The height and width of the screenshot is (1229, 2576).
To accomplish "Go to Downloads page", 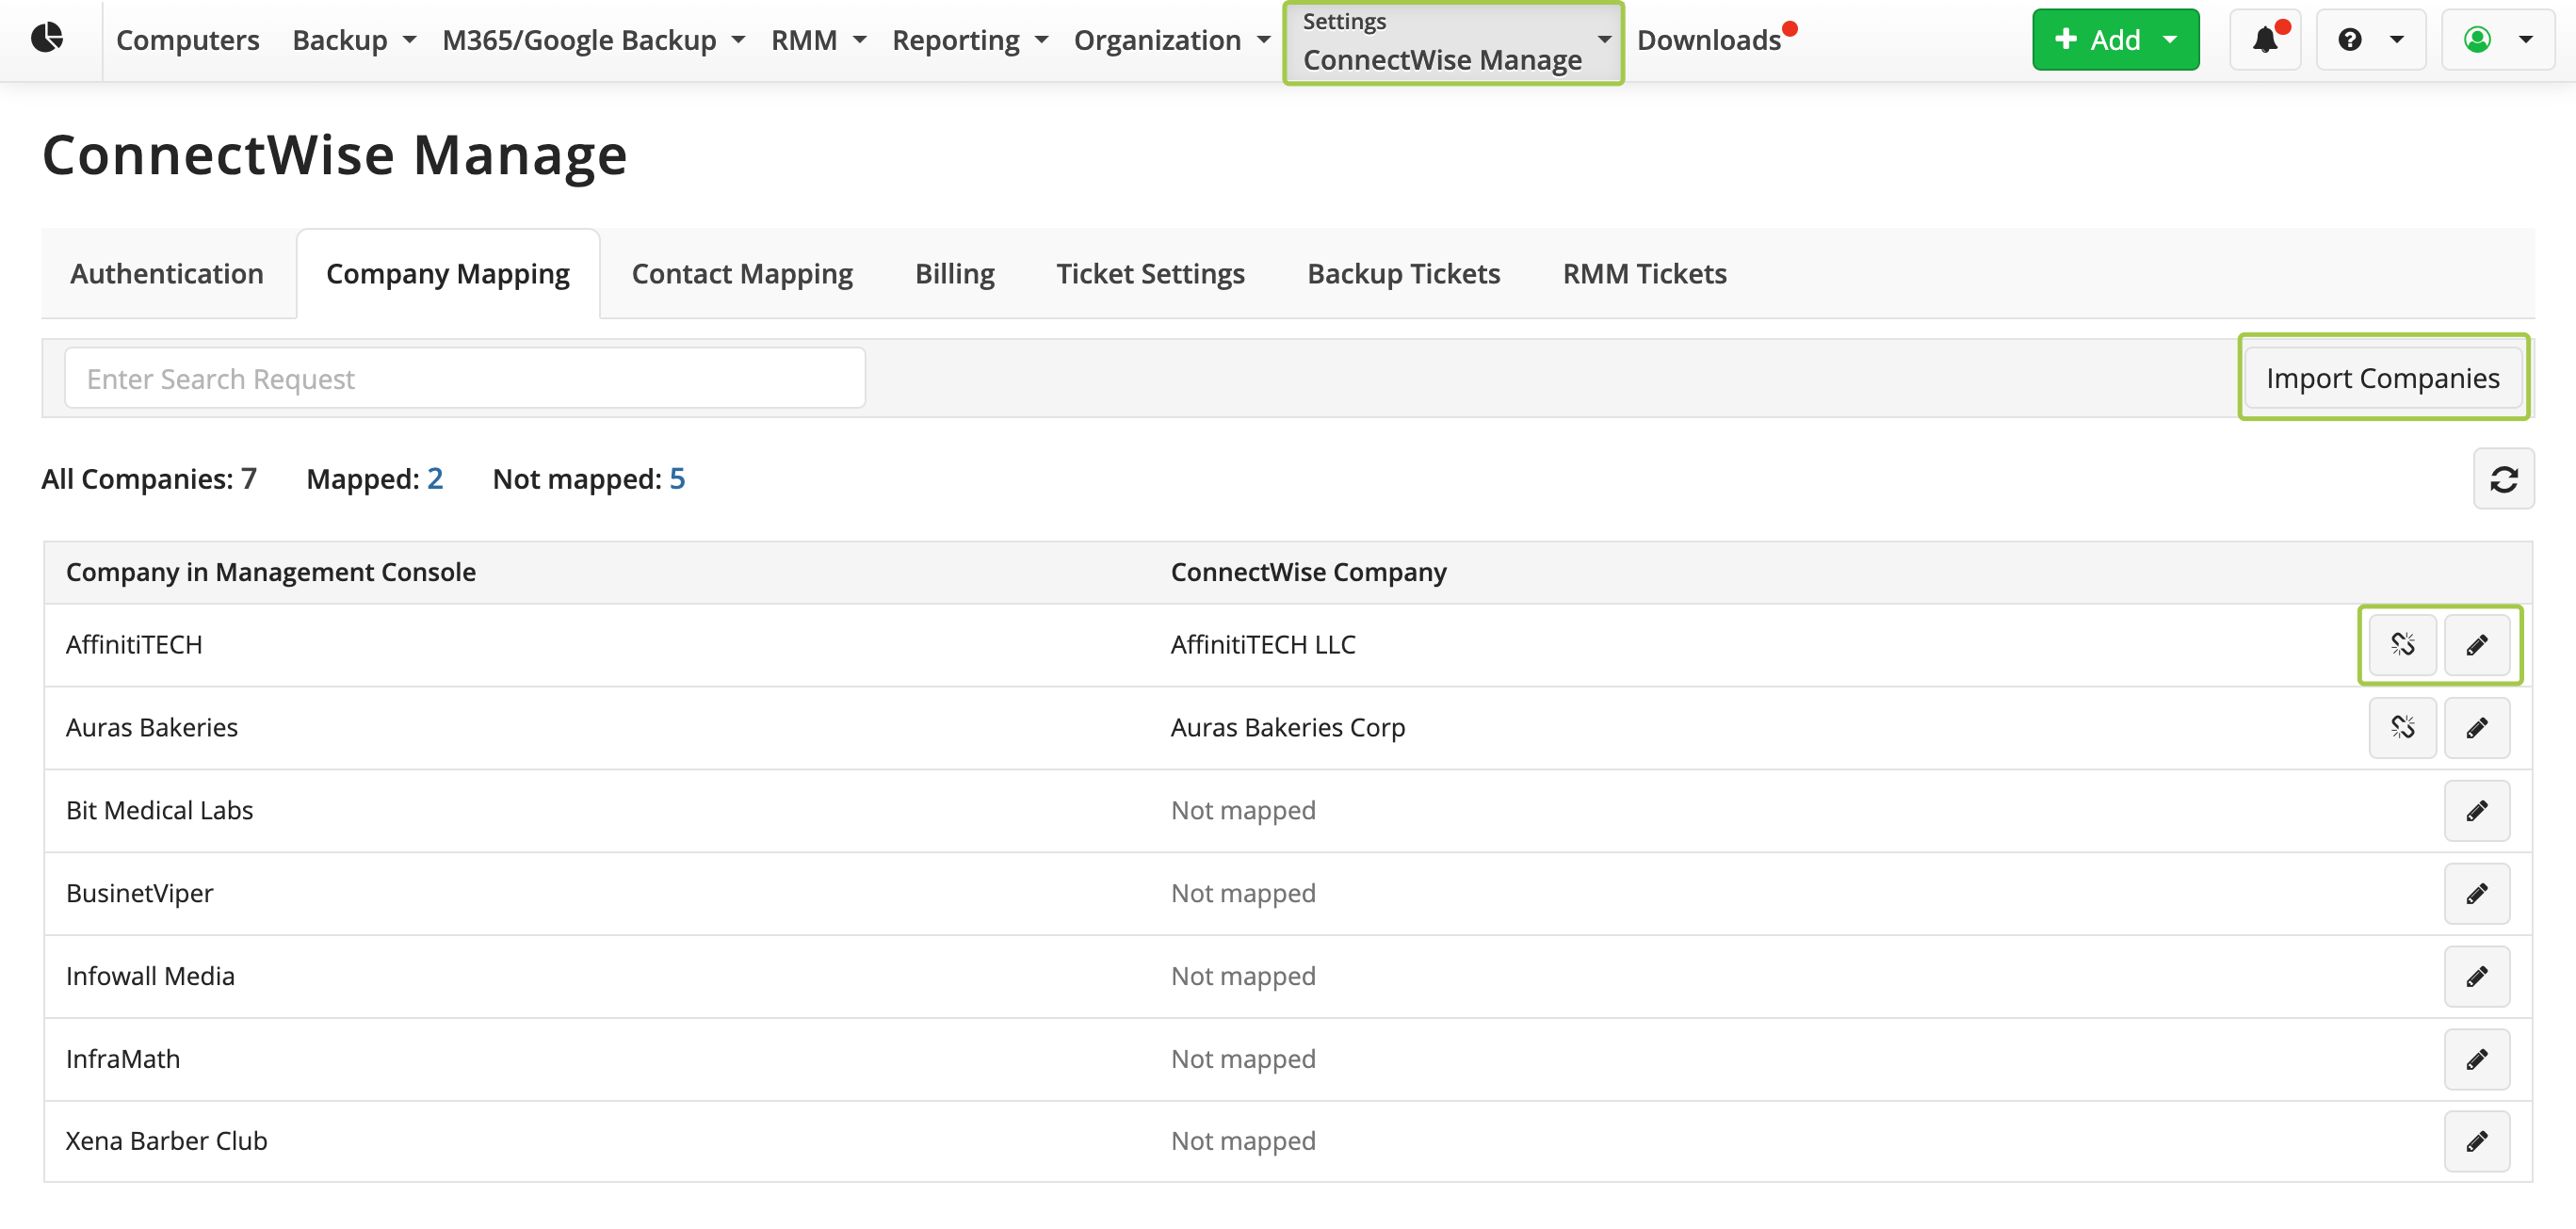I will tap(1709, 40).
